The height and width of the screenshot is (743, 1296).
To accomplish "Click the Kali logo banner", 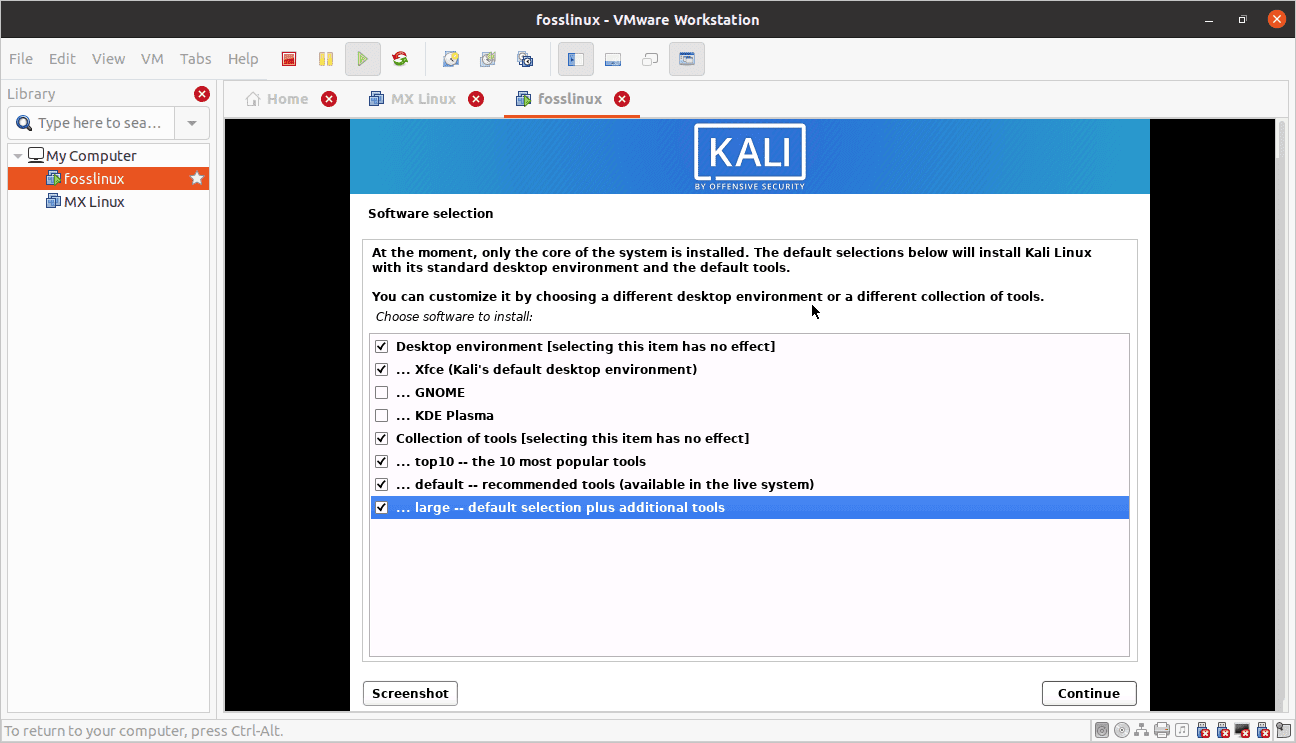I will (x=750, y=157).
